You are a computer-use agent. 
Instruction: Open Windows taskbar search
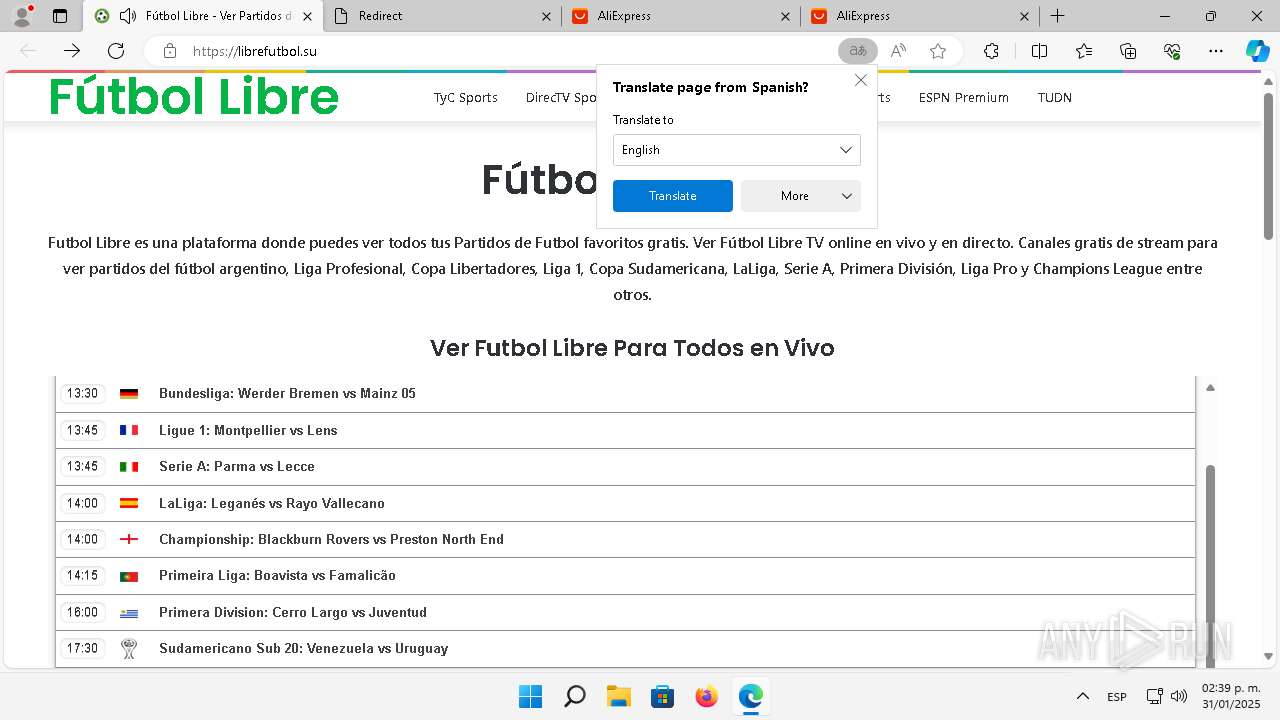click(x=575, y=696)
